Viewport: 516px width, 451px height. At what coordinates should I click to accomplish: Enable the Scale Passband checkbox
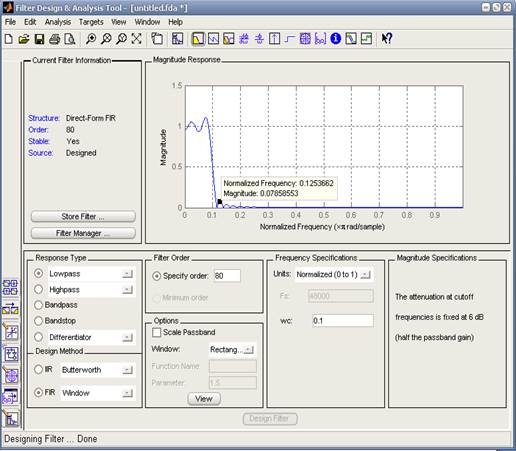[156, 332]
